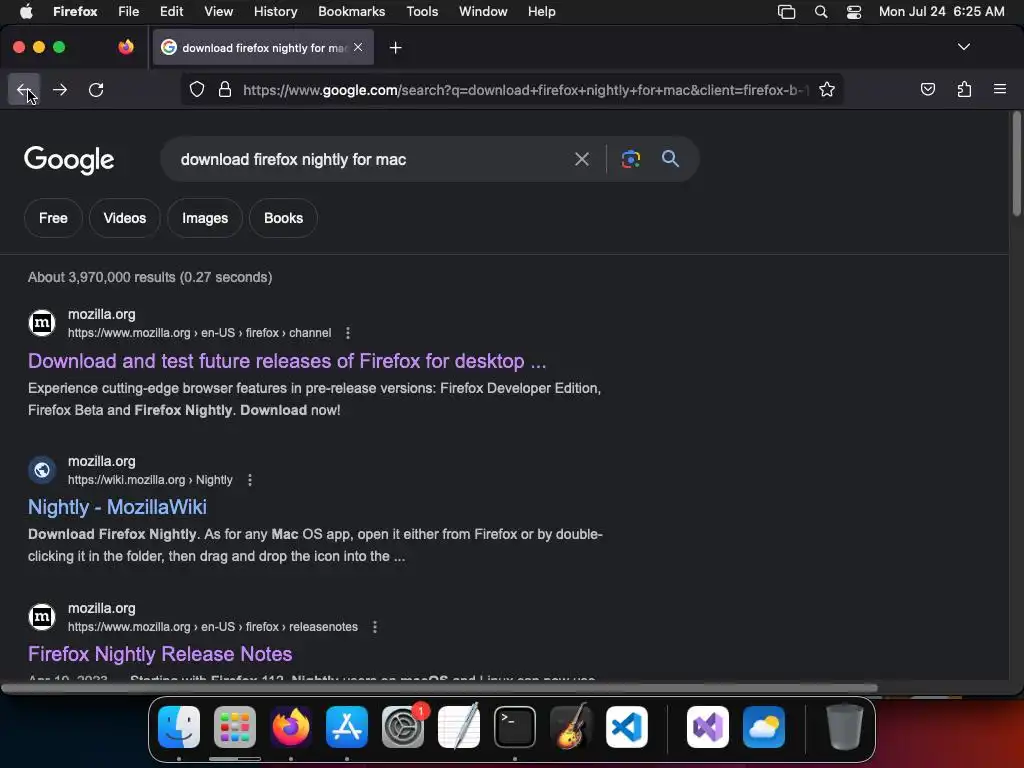Screen dimensions: 1024x768
Task: Open Visual Studio Code from the Dock
Action: click(x=627, y=727)
